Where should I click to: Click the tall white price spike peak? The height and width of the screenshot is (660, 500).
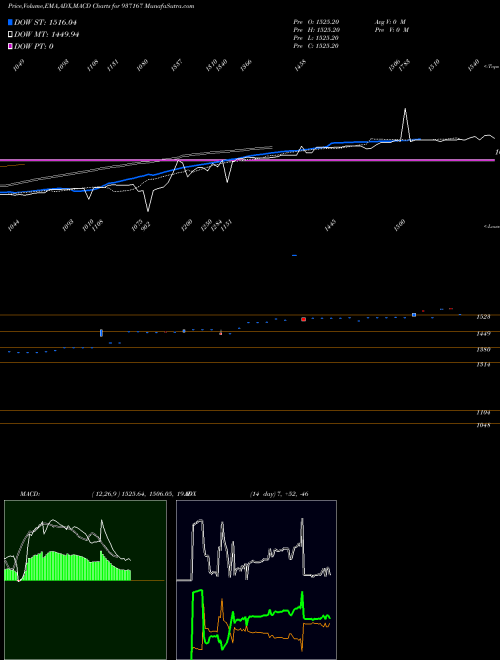pos(405,109)
